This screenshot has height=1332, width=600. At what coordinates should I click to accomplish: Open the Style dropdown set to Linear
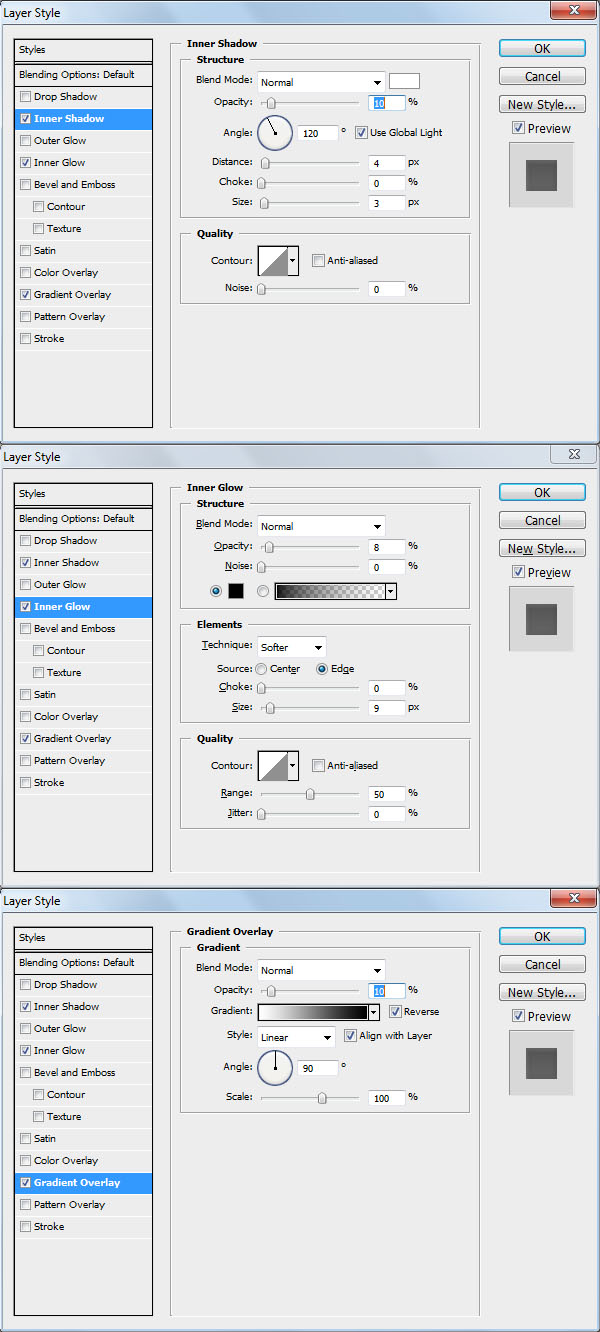(296, 1037)
